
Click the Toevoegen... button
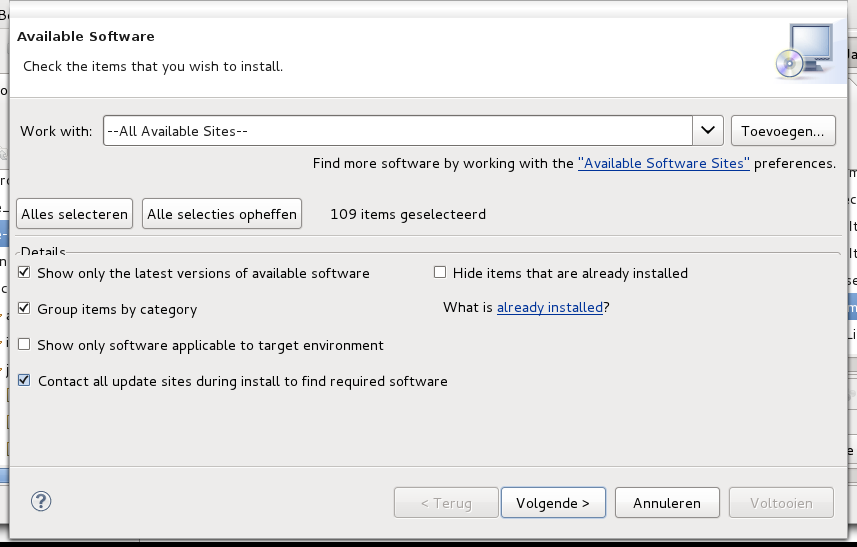[783, 131]
